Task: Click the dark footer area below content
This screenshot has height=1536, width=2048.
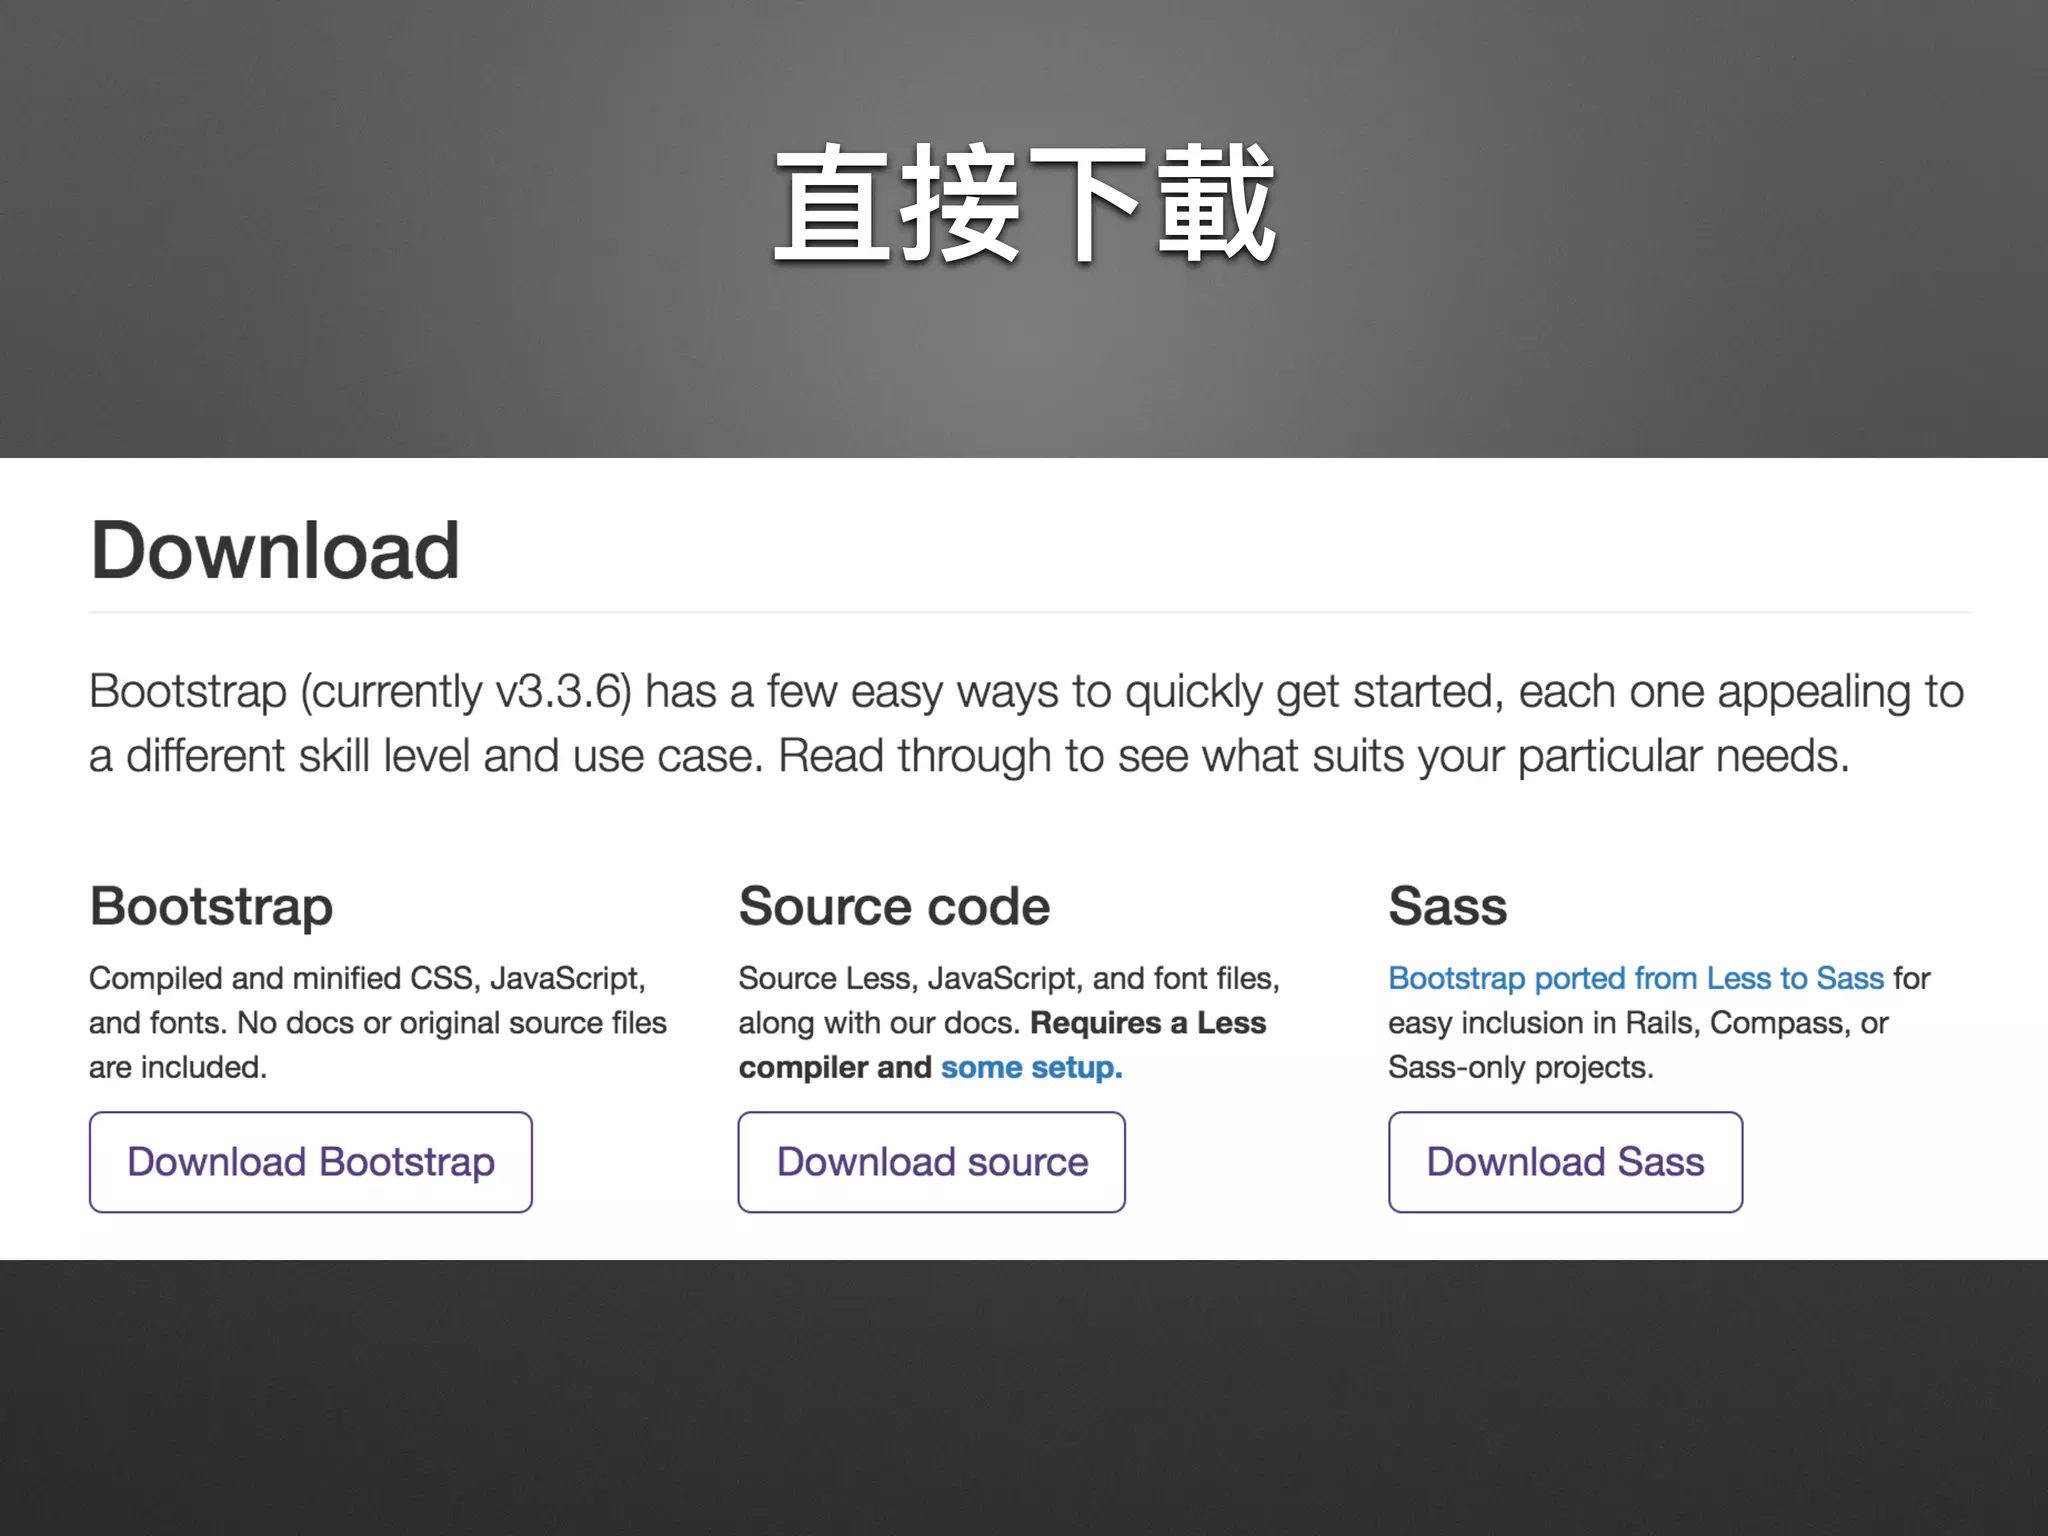Action: click(x=1024, y=1400)
